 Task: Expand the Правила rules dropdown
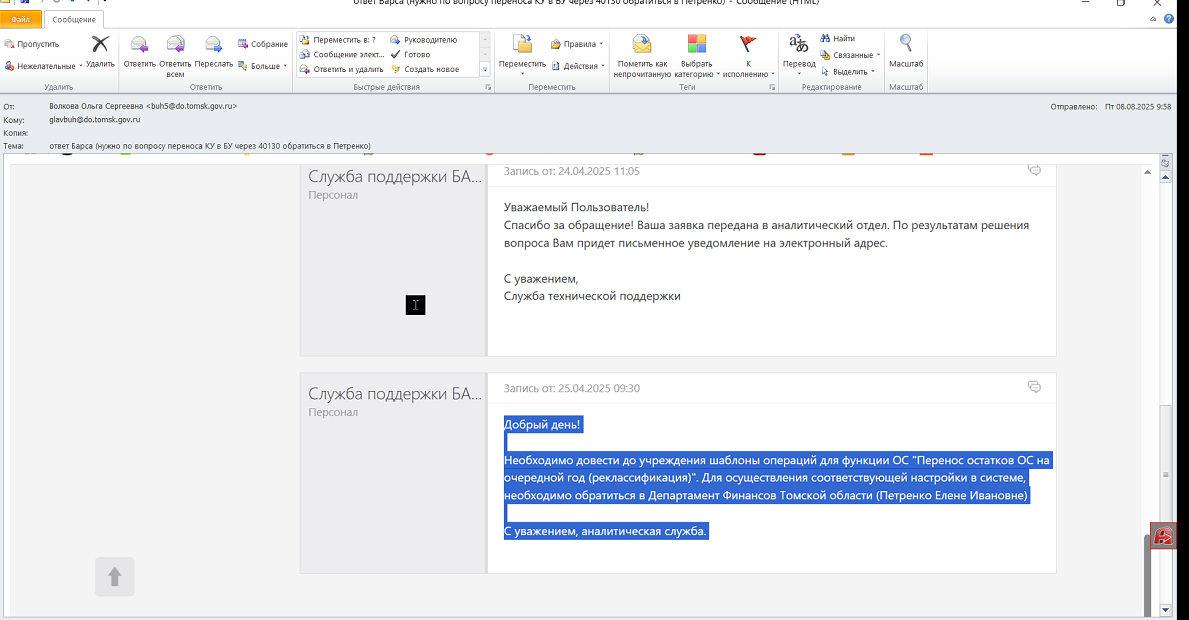[x=577, y=44]
